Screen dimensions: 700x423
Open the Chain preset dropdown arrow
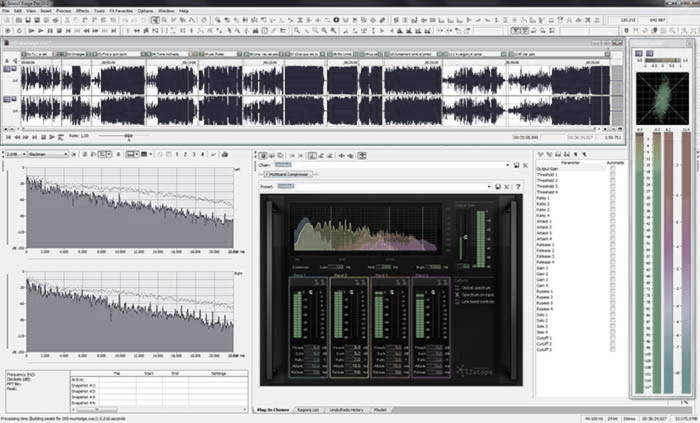pyautogui.click(x=508, y=165)
